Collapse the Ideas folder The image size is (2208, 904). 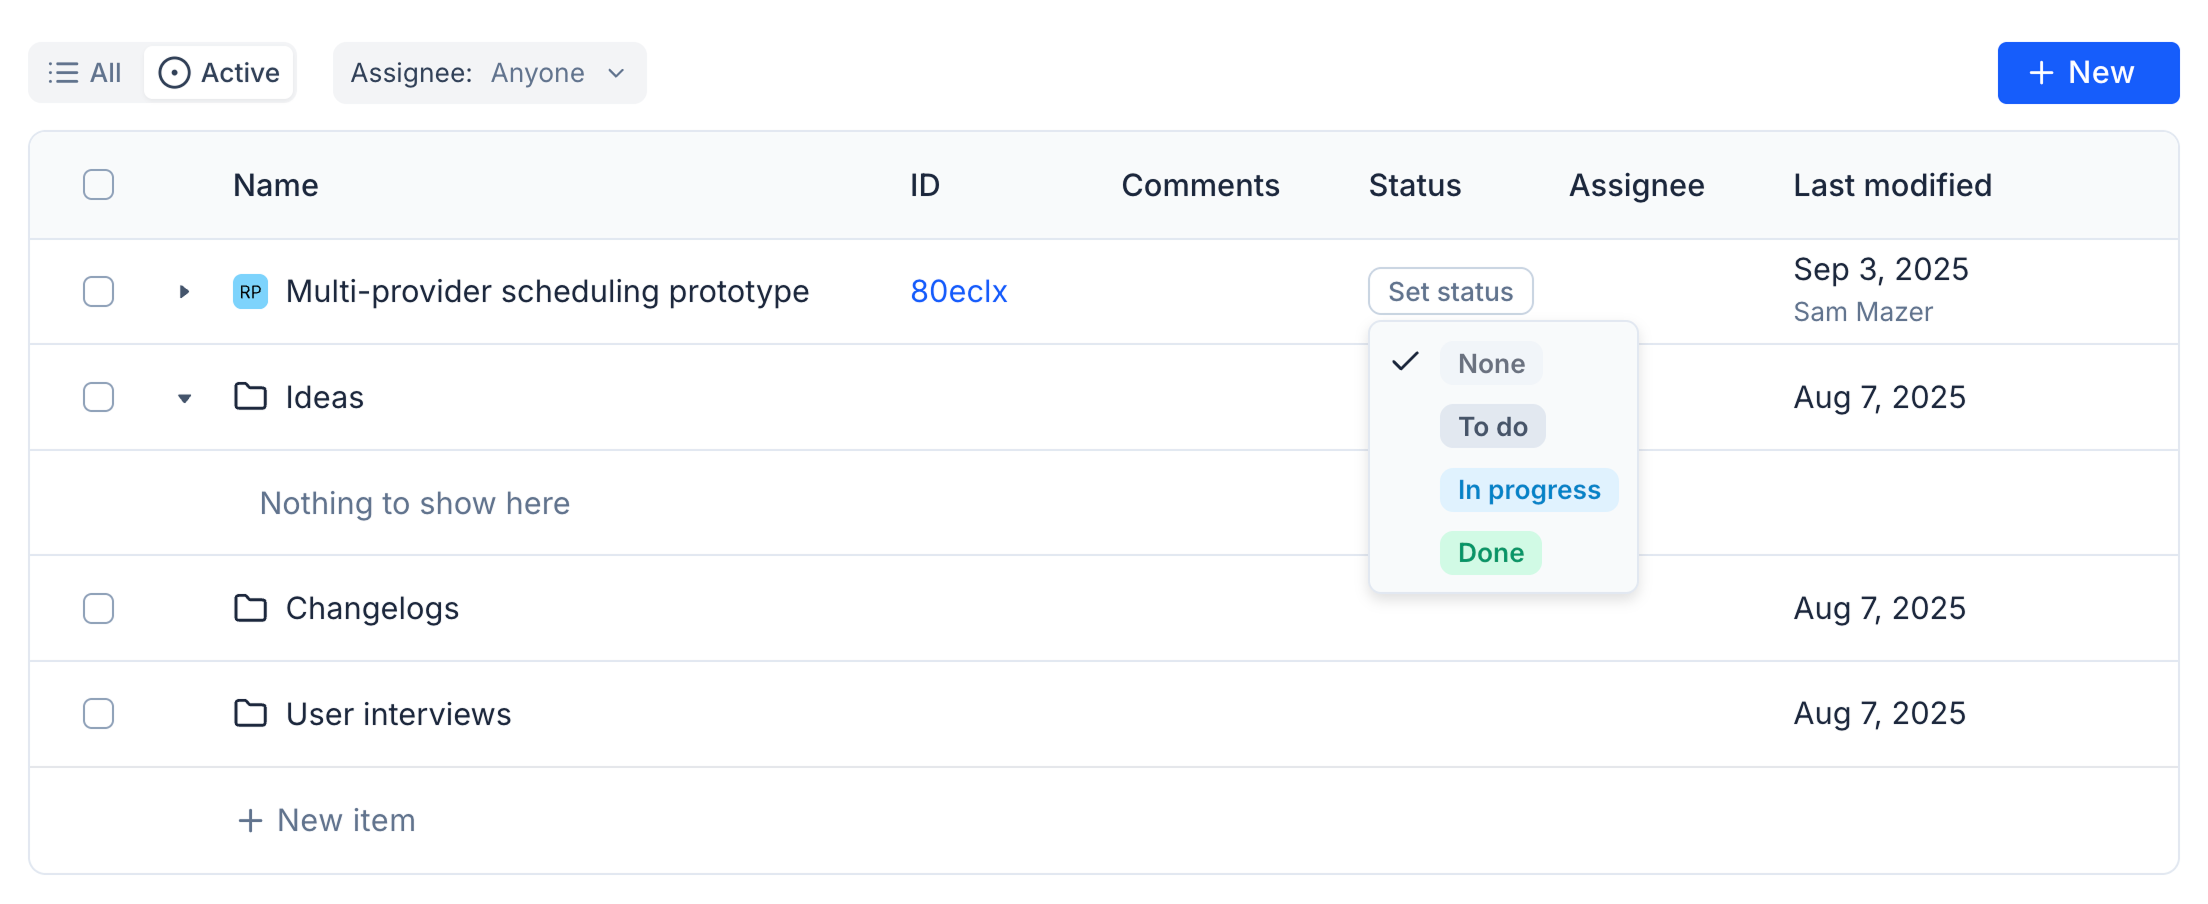click(184, 398)
